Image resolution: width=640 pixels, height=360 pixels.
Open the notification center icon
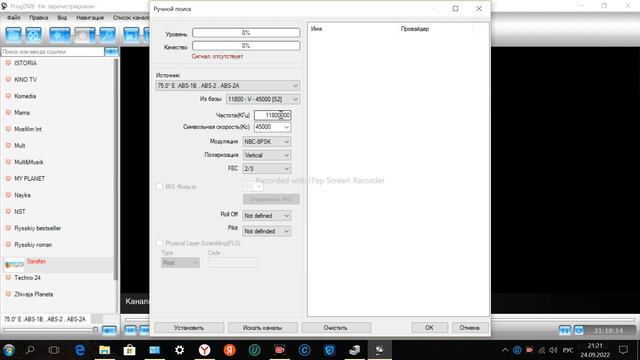tap(623, 350)
